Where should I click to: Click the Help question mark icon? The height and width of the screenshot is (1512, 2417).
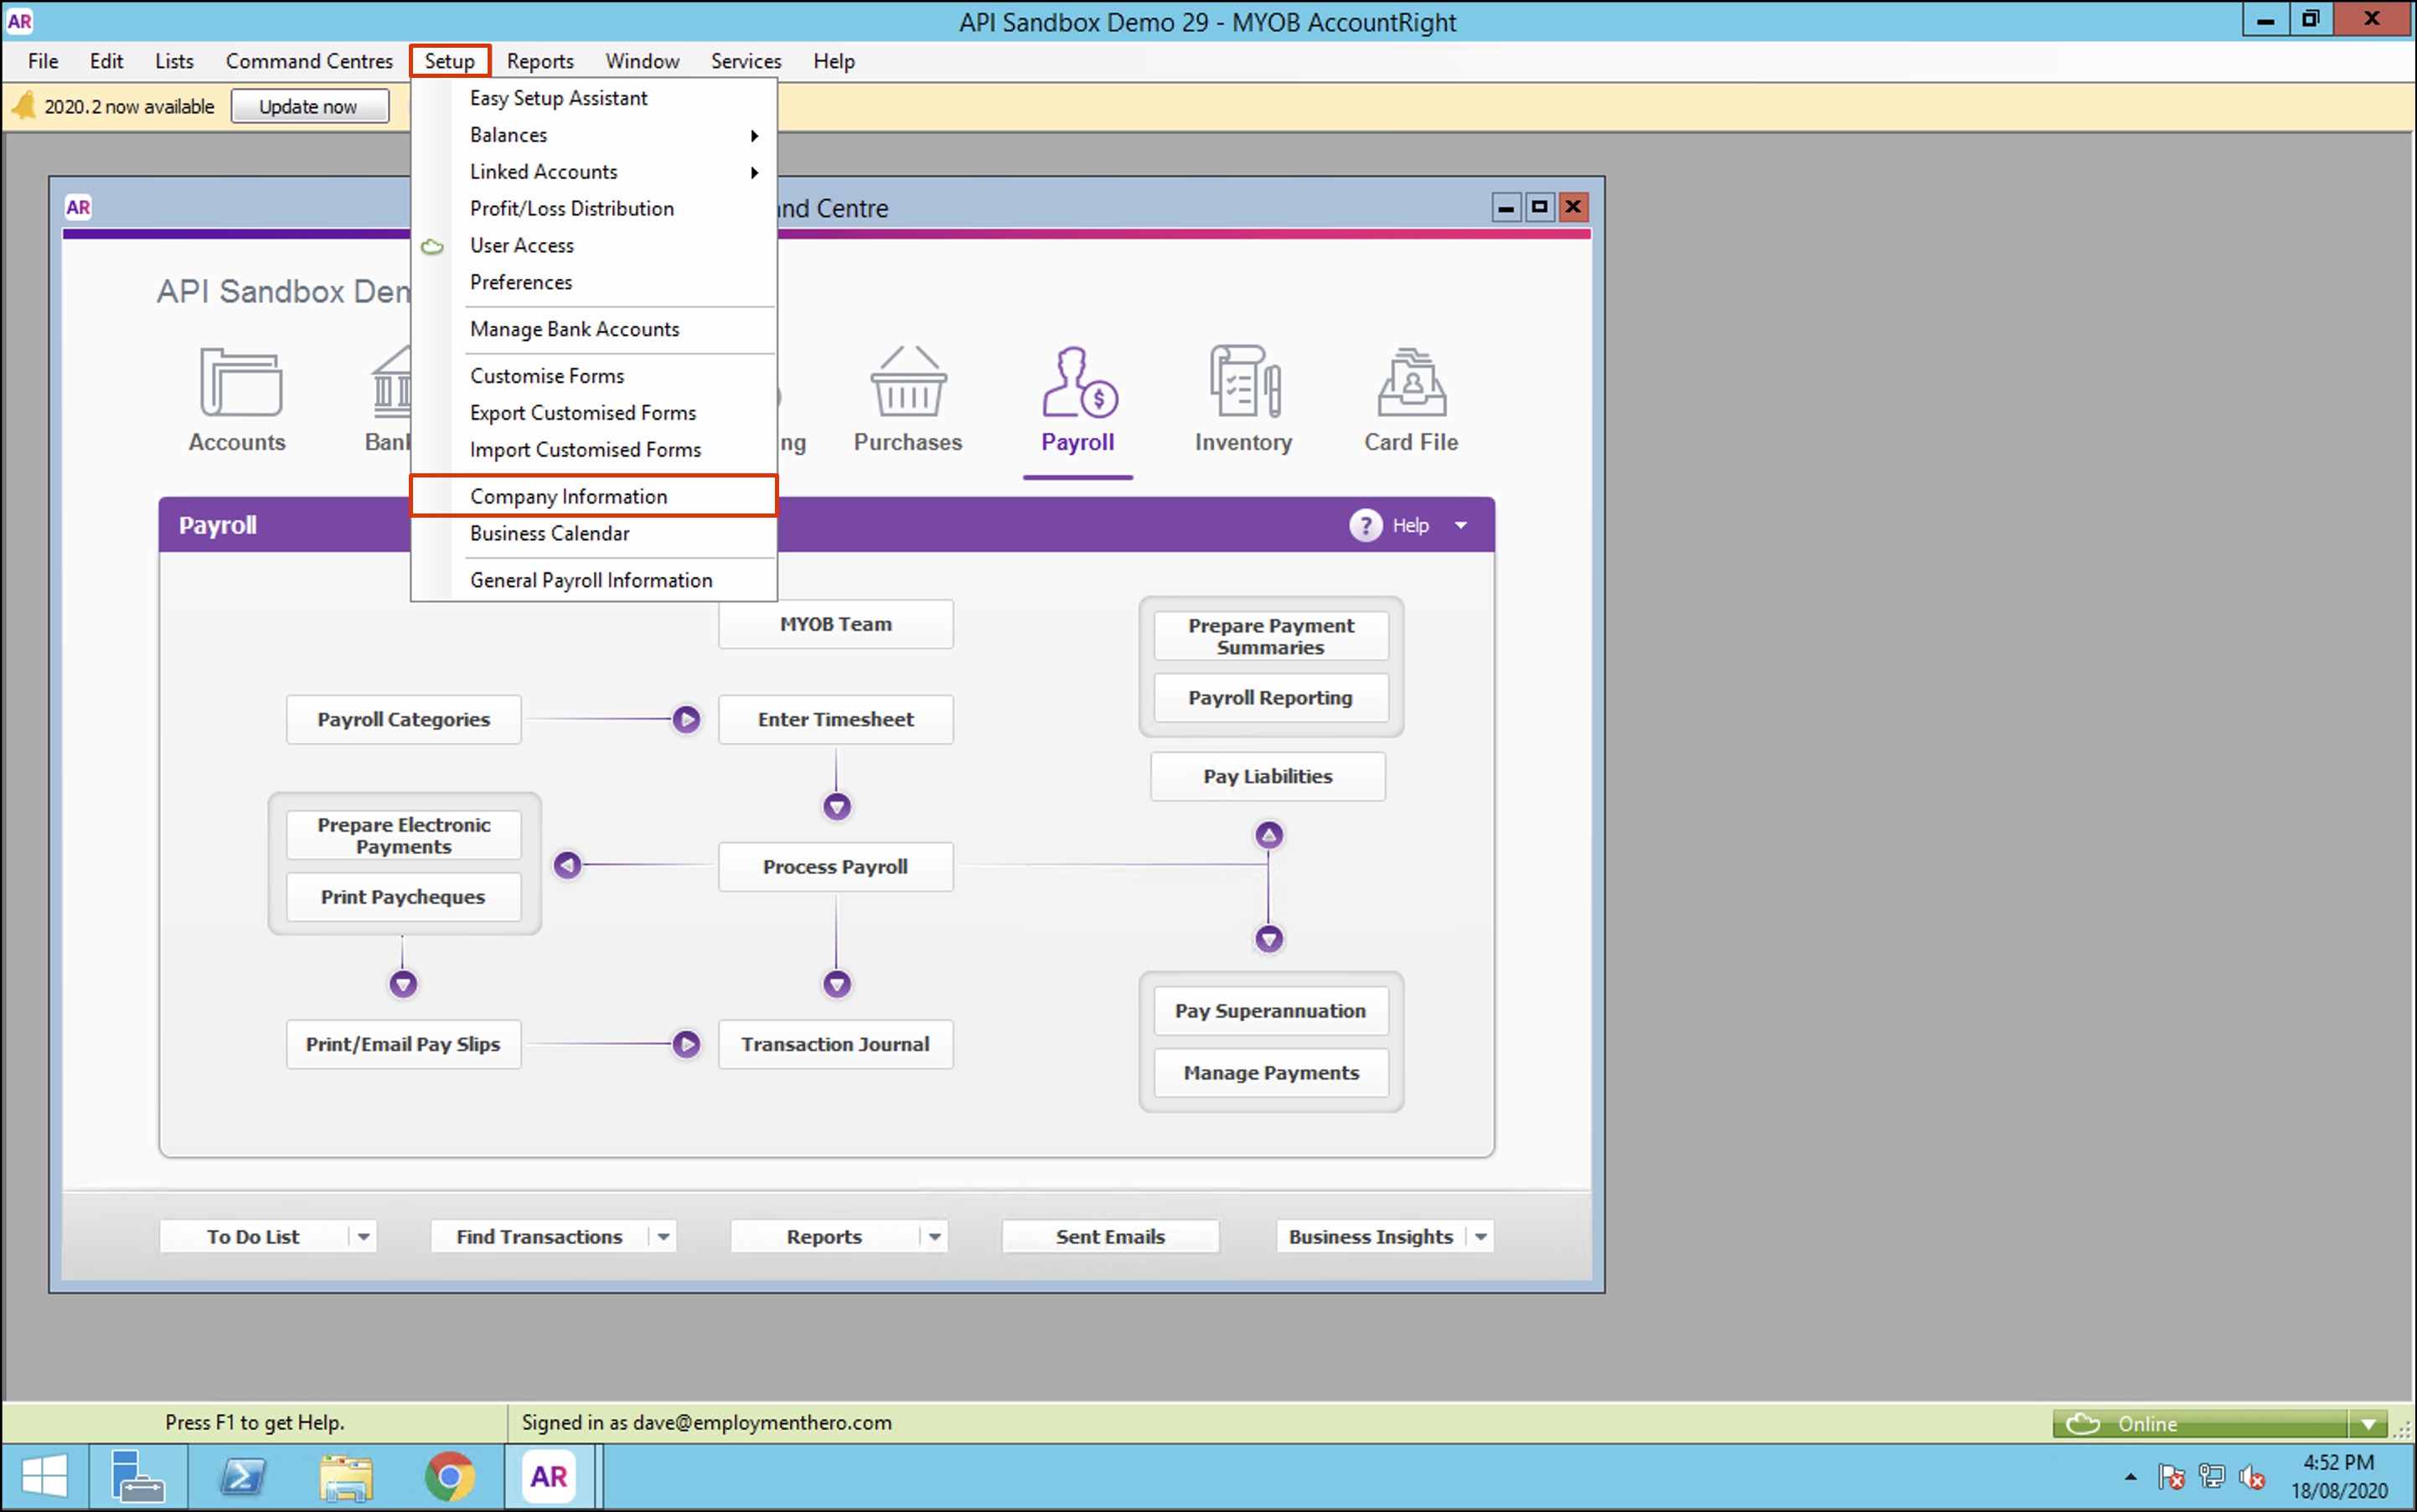tap(1365, 525)
